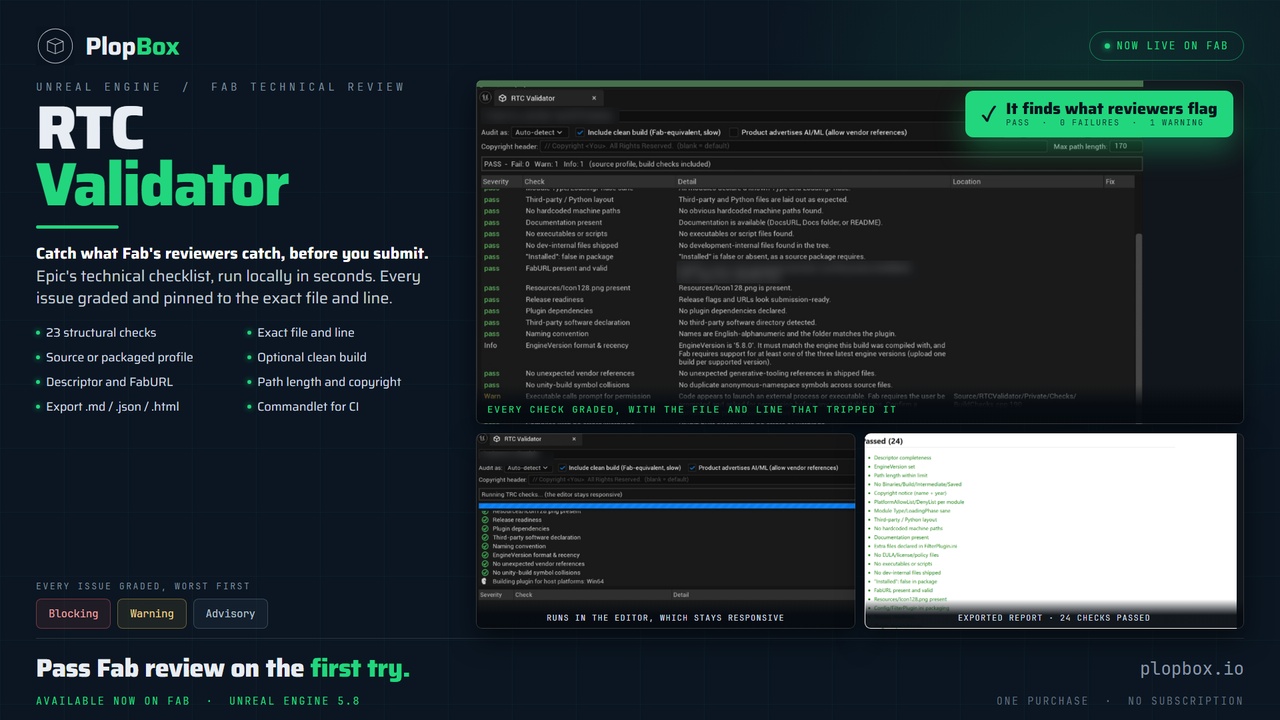The image size is (1280, 720).
Task: Click the Warning severity badge
Action: pos(152,613)
